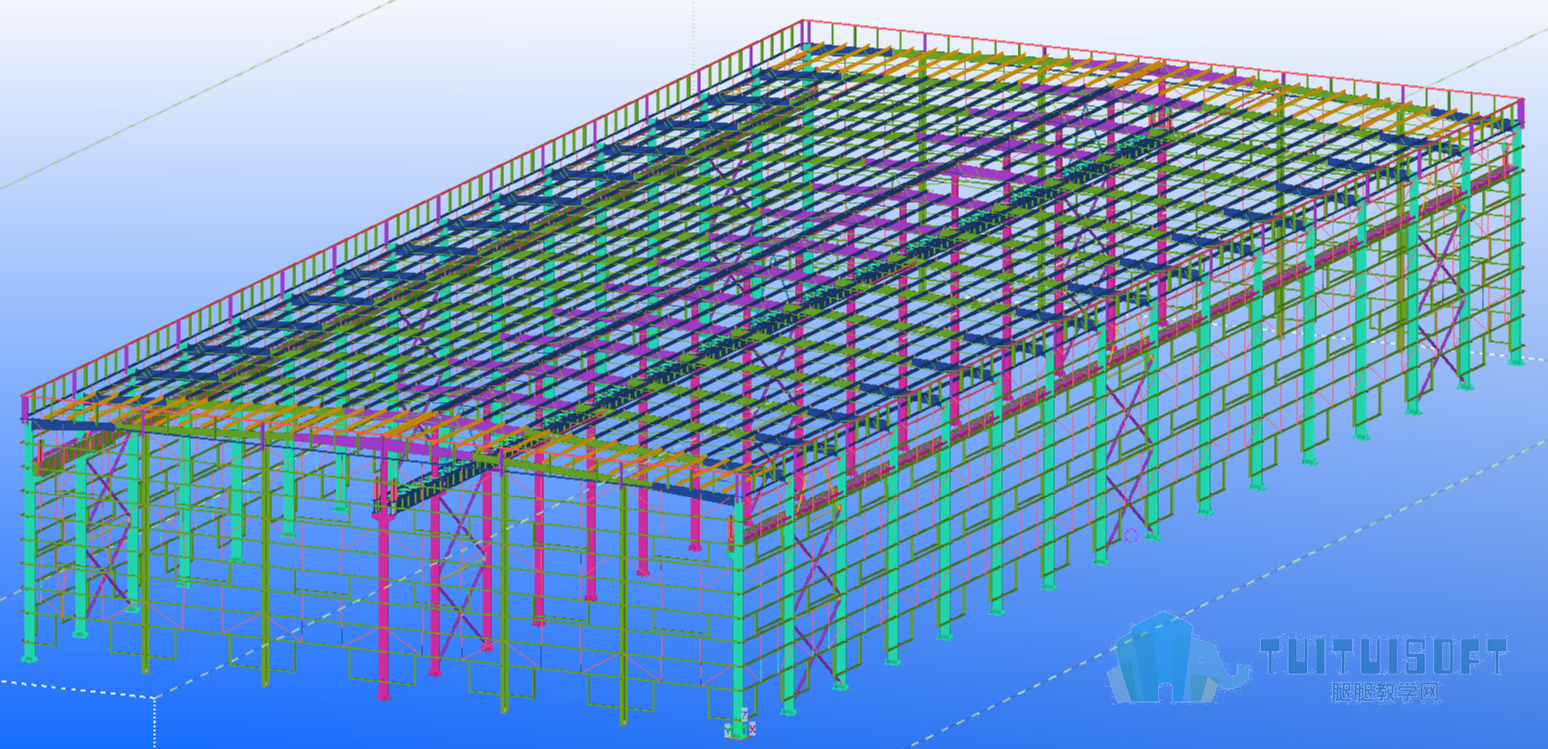Screen dimensions: 1548x749
Task: Select the right-end corner of the roof railing
Action: [1520, 100]
